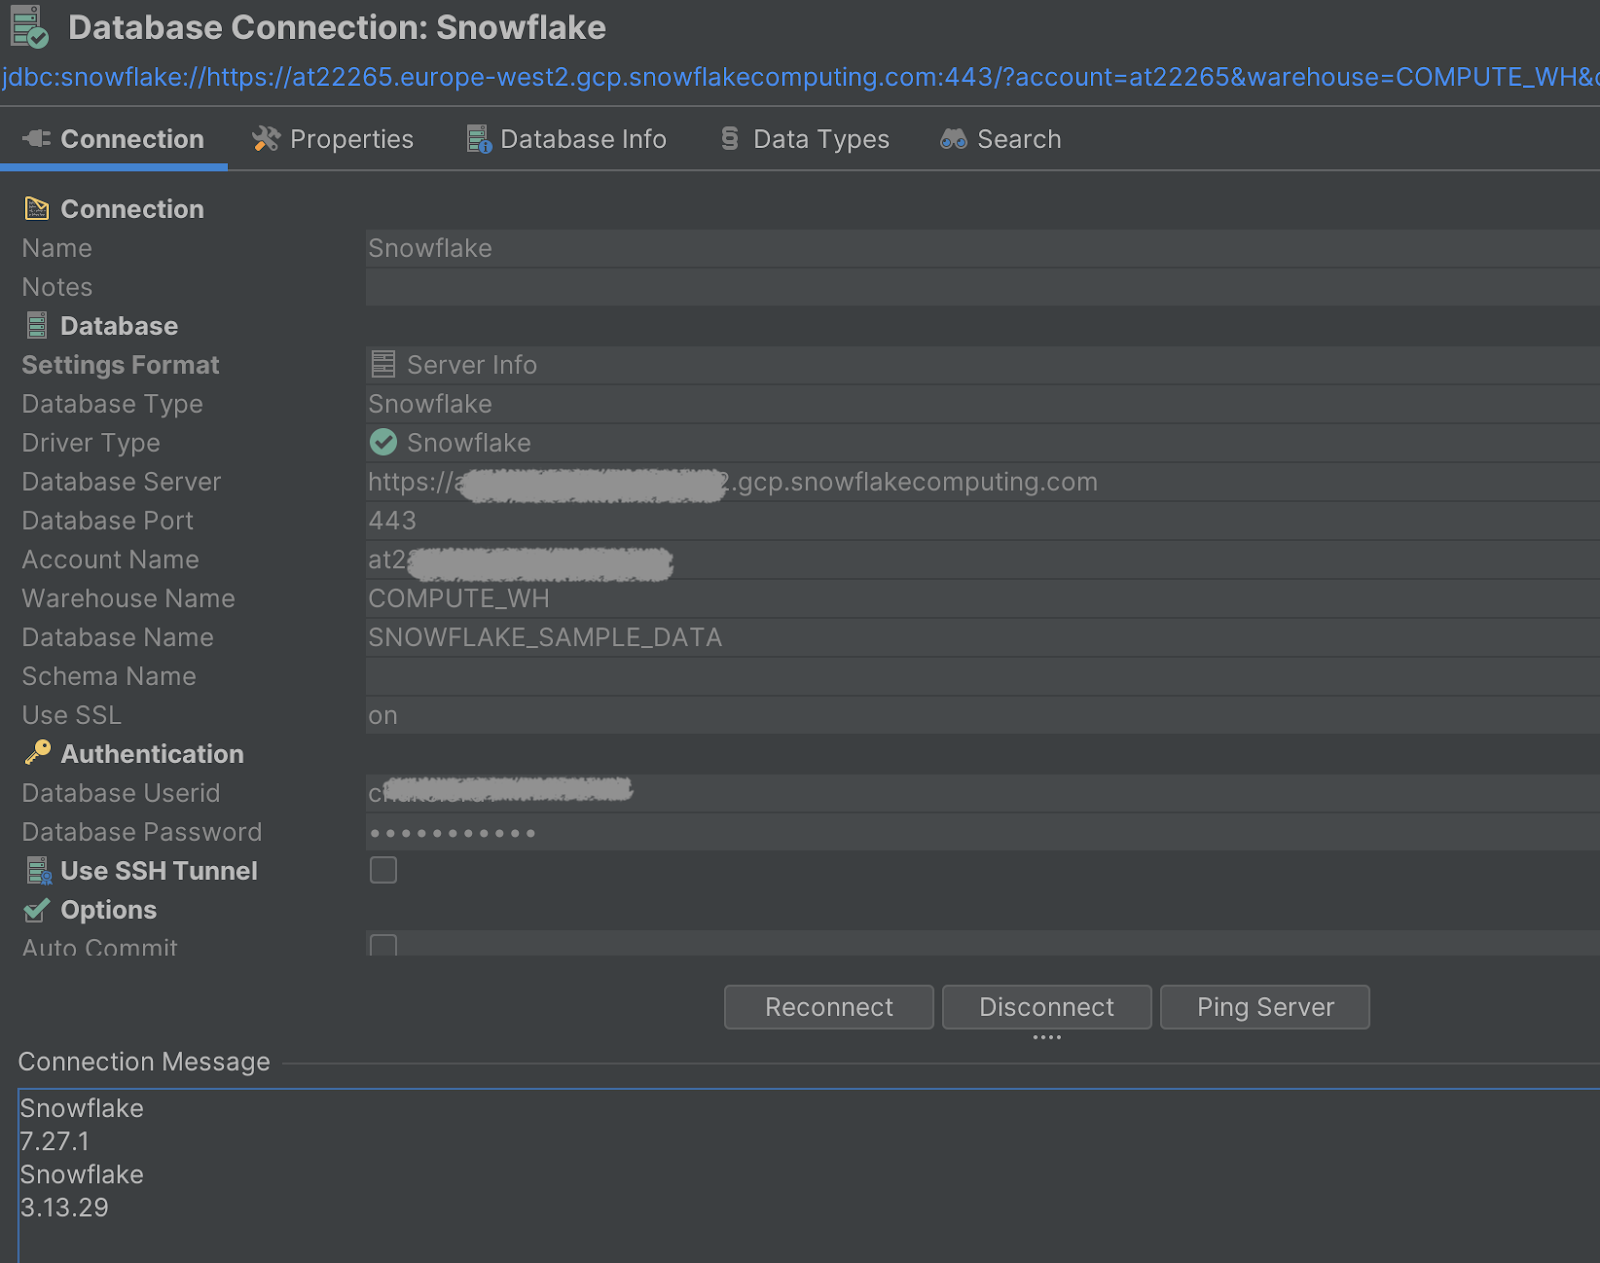Enable the Use SSH Tunnel checkbox

click(383, 870)
